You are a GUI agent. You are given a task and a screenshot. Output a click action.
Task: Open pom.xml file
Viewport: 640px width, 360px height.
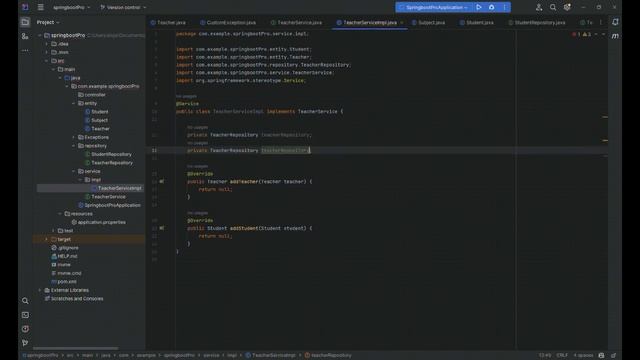(64, 282)
